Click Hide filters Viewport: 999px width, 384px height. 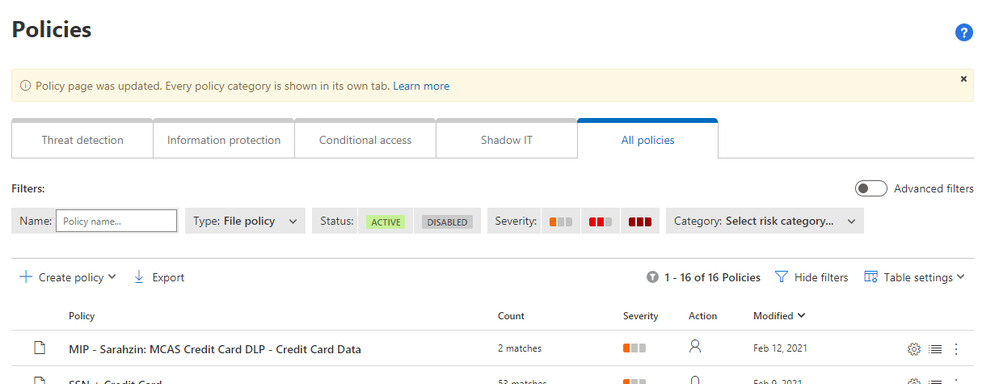click(x=812, y=277)
